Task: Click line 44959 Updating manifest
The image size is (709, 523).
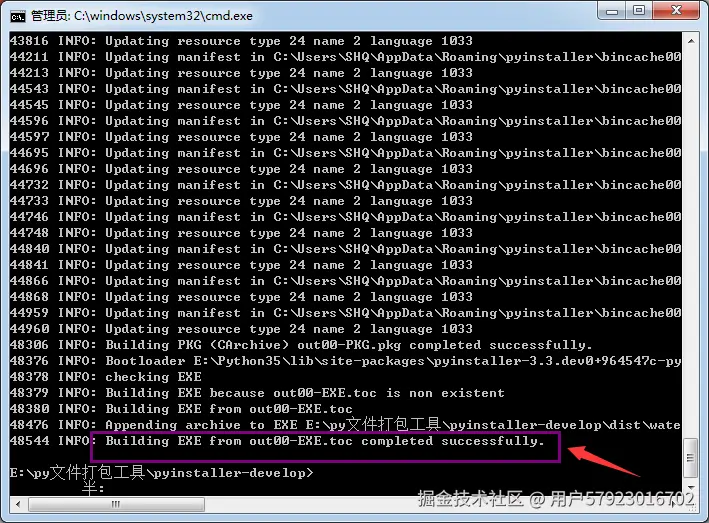Action: pyautogui.click(x=345, y=313)
